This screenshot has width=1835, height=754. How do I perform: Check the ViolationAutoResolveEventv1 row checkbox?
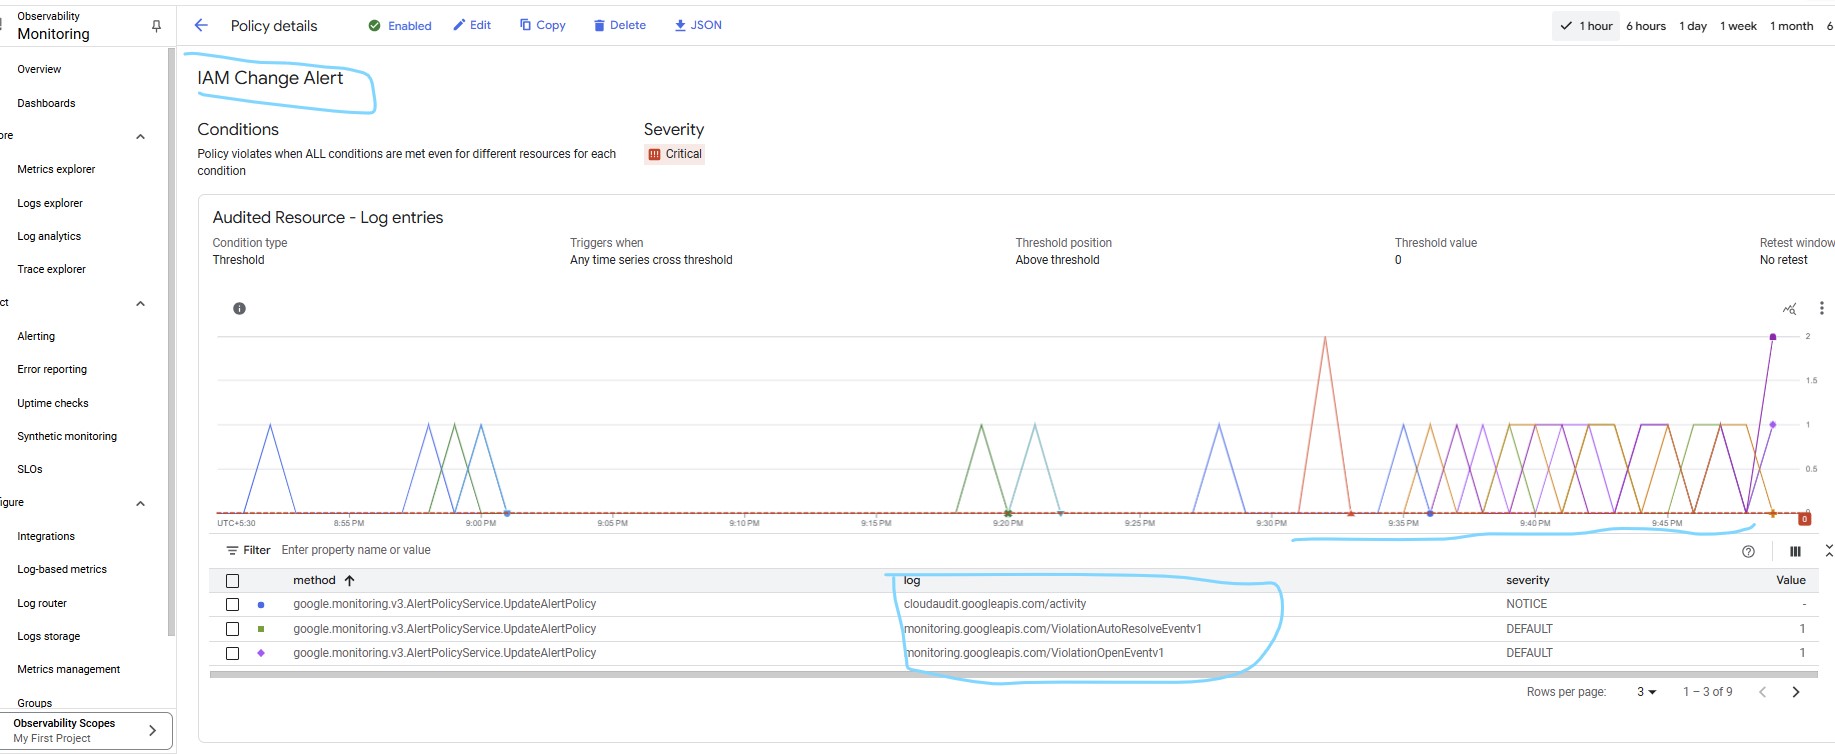click(x=233, y=629)
